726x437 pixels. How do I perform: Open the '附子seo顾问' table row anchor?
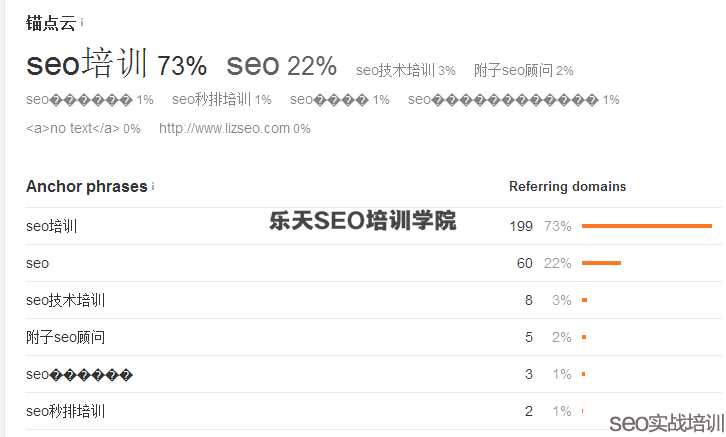pyautogui.click(x=66, y=337)
